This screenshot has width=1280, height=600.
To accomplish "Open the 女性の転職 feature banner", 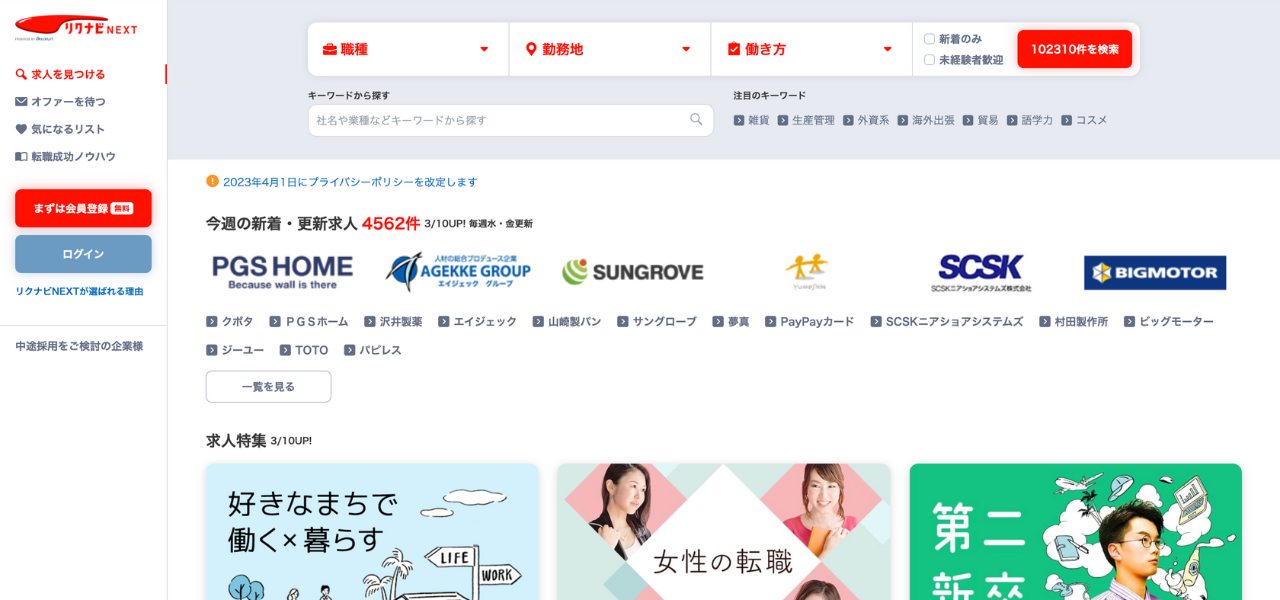I will tap(723, 531).
